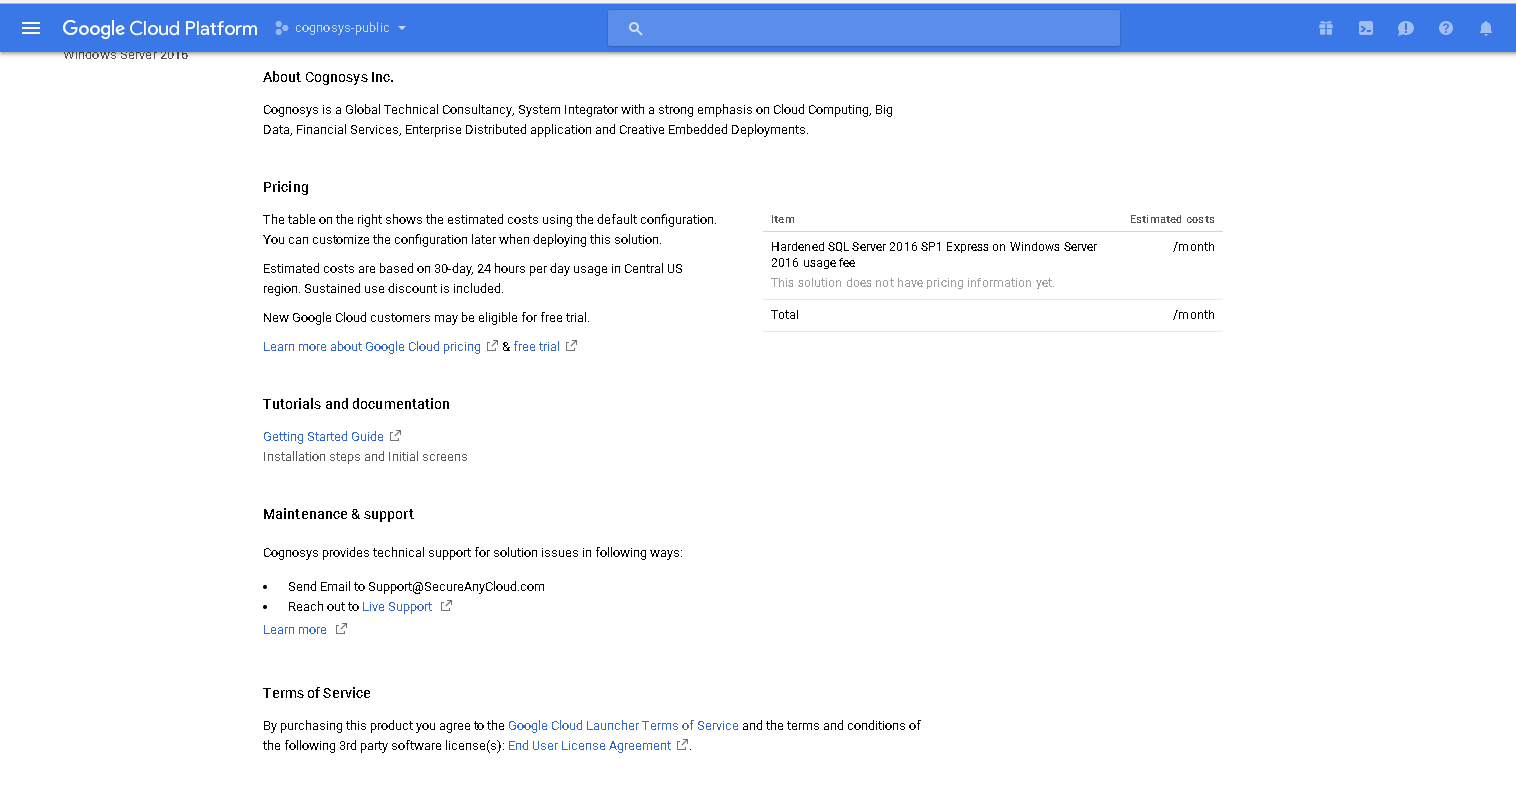Open the Getting Started Guide link
The image size is (1516, 795).
point(323,437)
